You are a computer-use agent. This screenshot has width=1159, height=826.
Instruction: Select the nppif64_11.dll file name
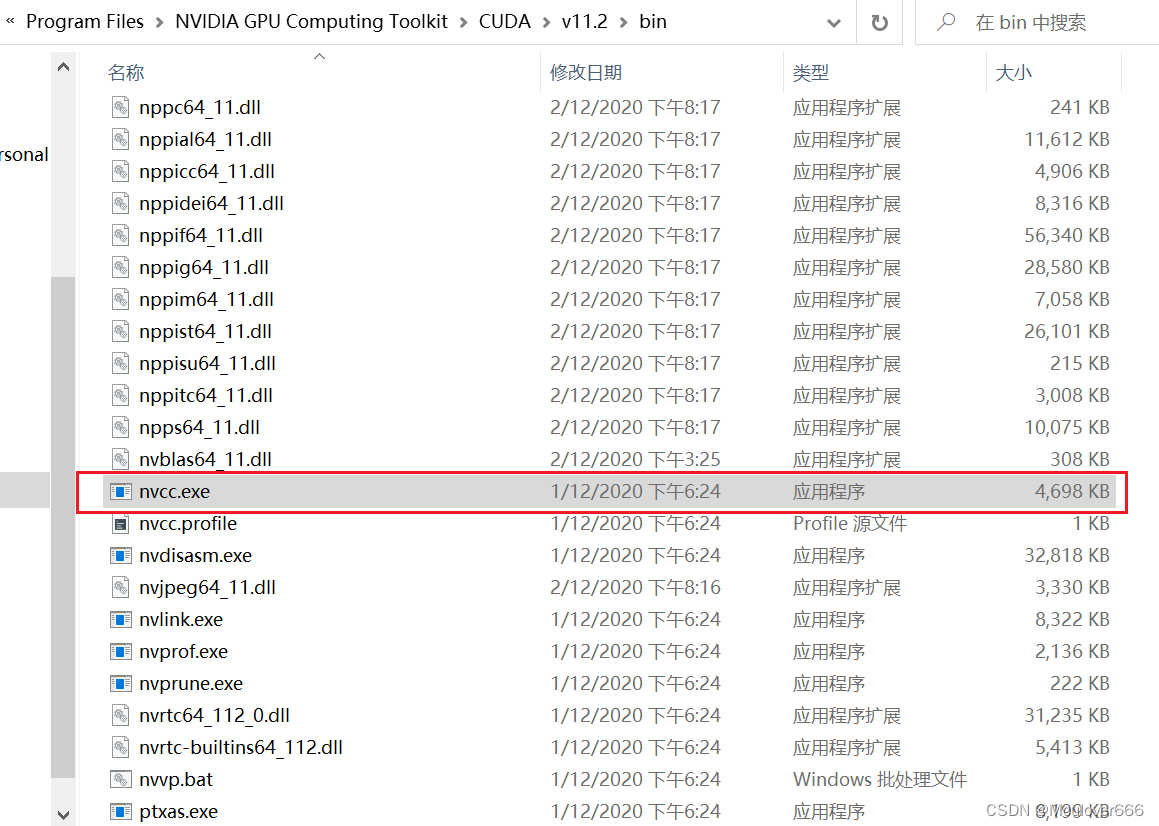(201, 236)
